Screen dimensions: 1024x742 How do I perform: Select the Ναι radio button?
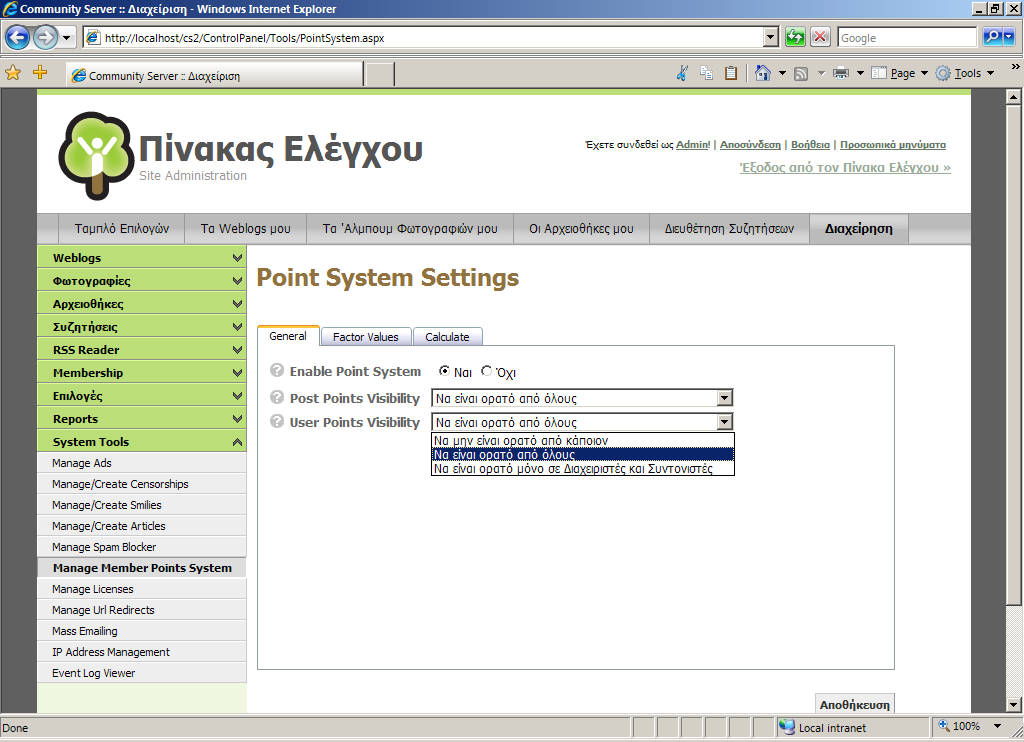point(445,371)
